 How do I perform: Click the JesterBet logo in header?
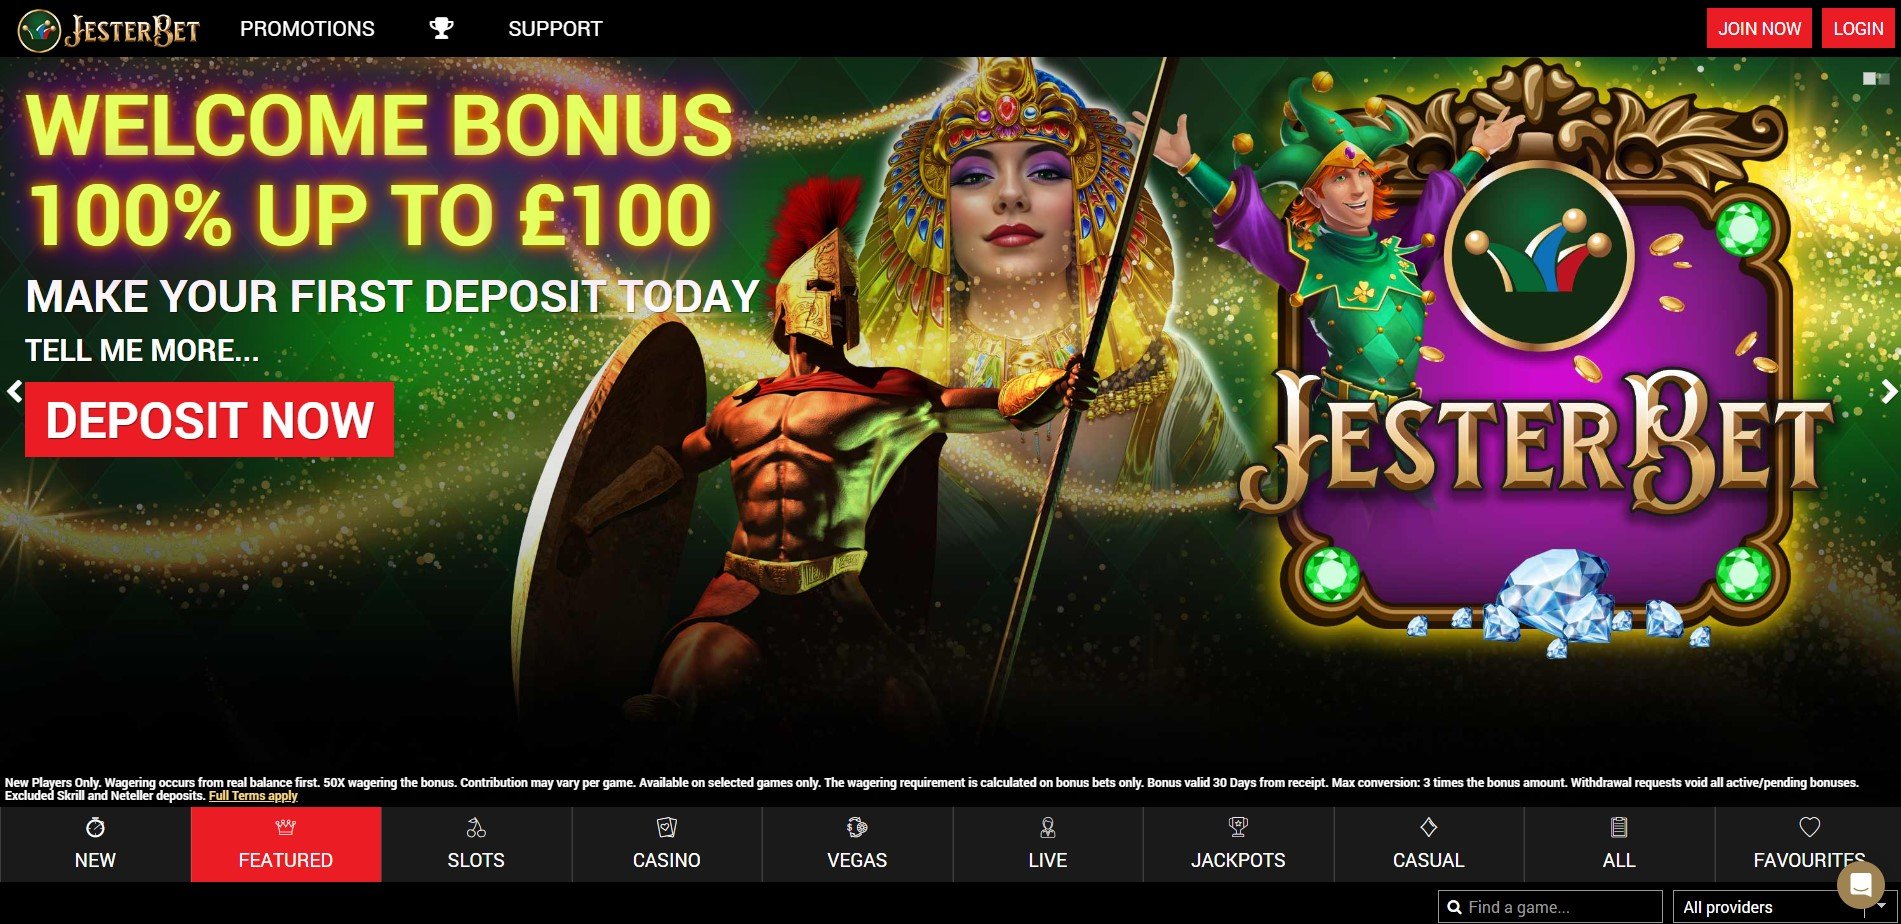point(109,29)
